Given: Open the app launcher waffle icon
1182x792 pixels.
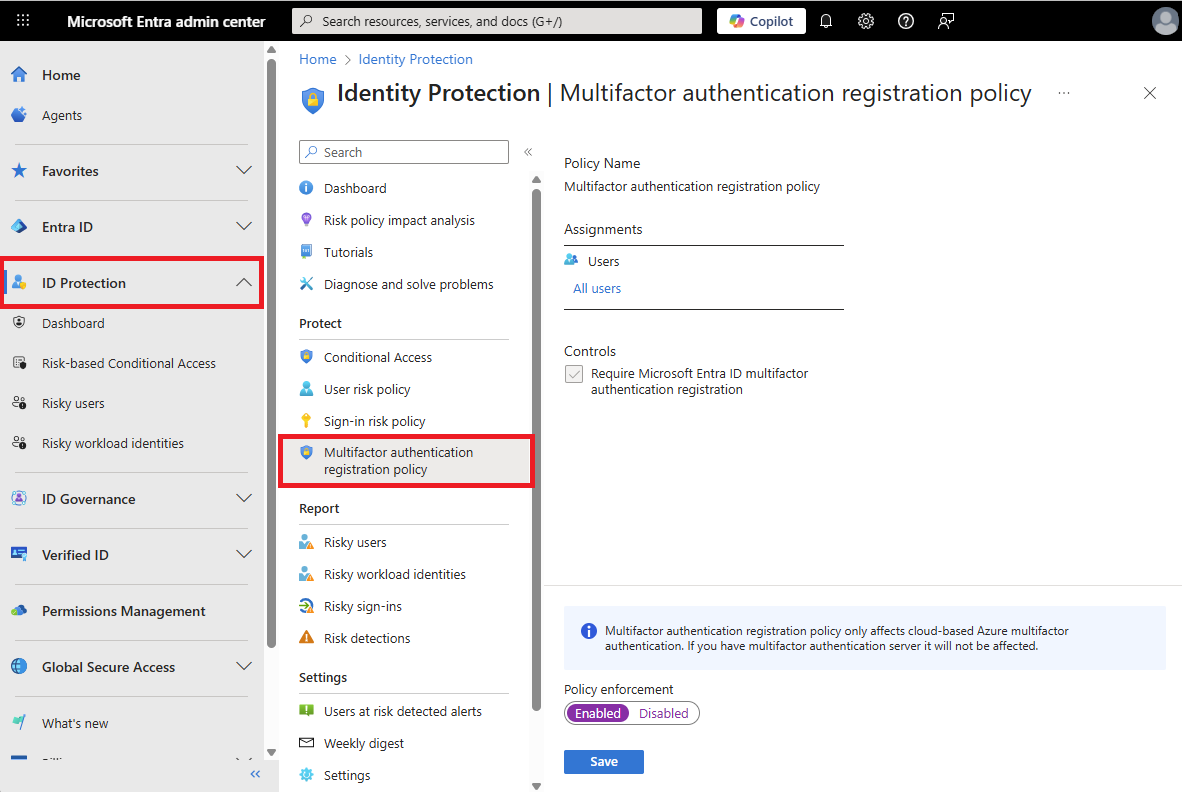Looking at the screenshot, I should (x=23, y=20).
